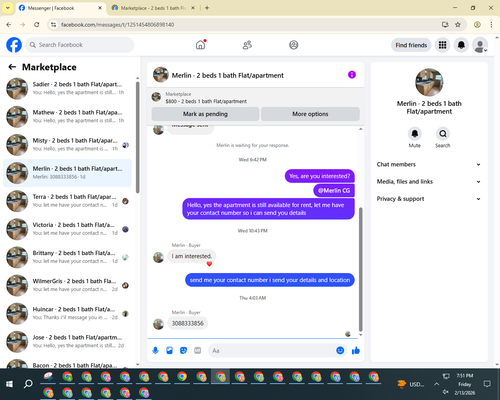The height and width of the screenshot is (400, 500).
Task: Click Mark as pending button
Action: [205, 114]
